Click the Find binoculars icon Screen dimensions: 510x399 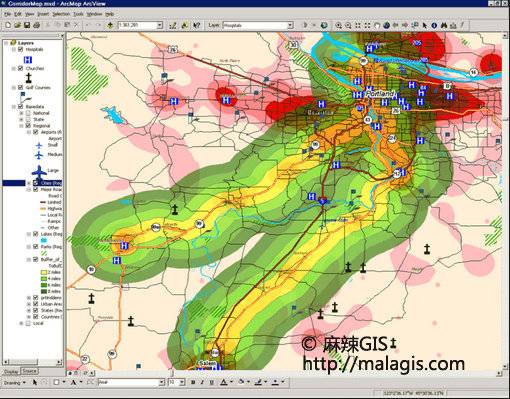pos(443,25)
